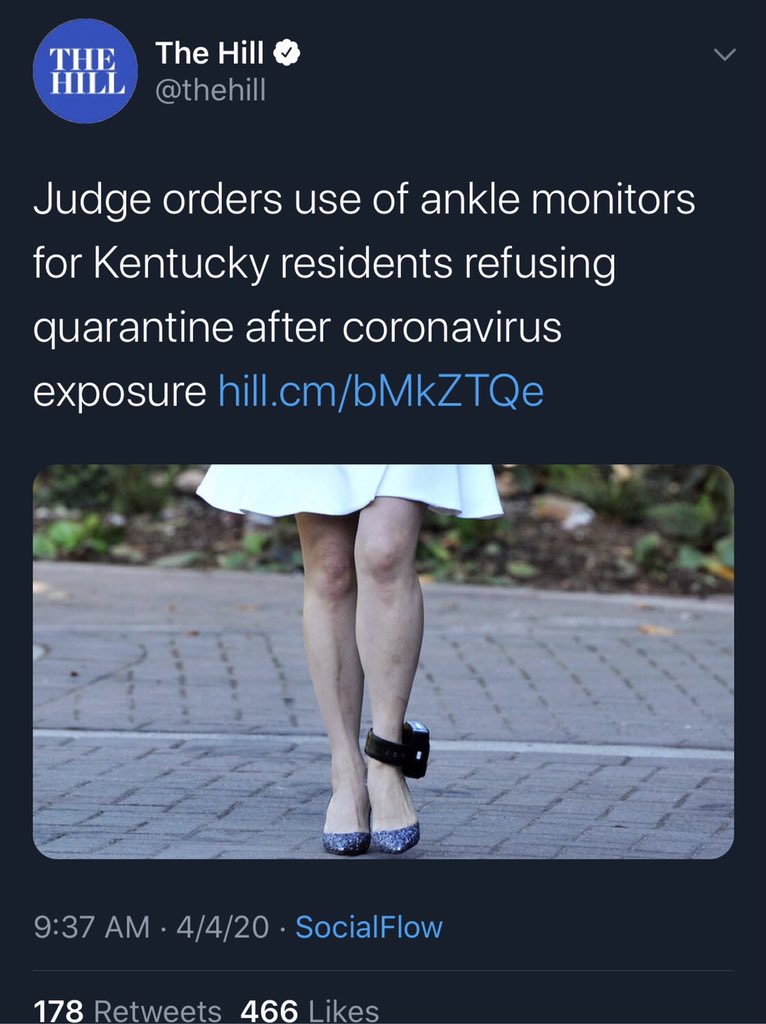Click the 4/4/20 tweet date

click(223, 927)
